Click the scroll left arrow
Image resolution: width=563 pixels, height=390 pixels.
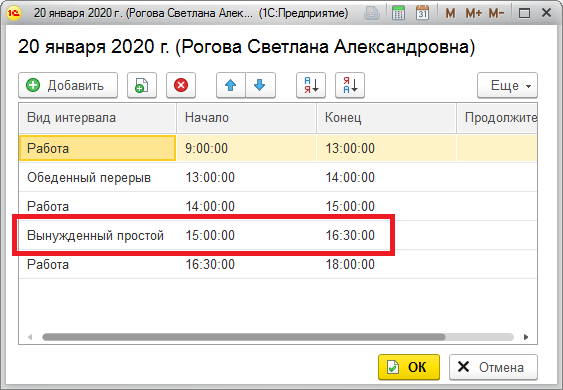pos(30,337)
